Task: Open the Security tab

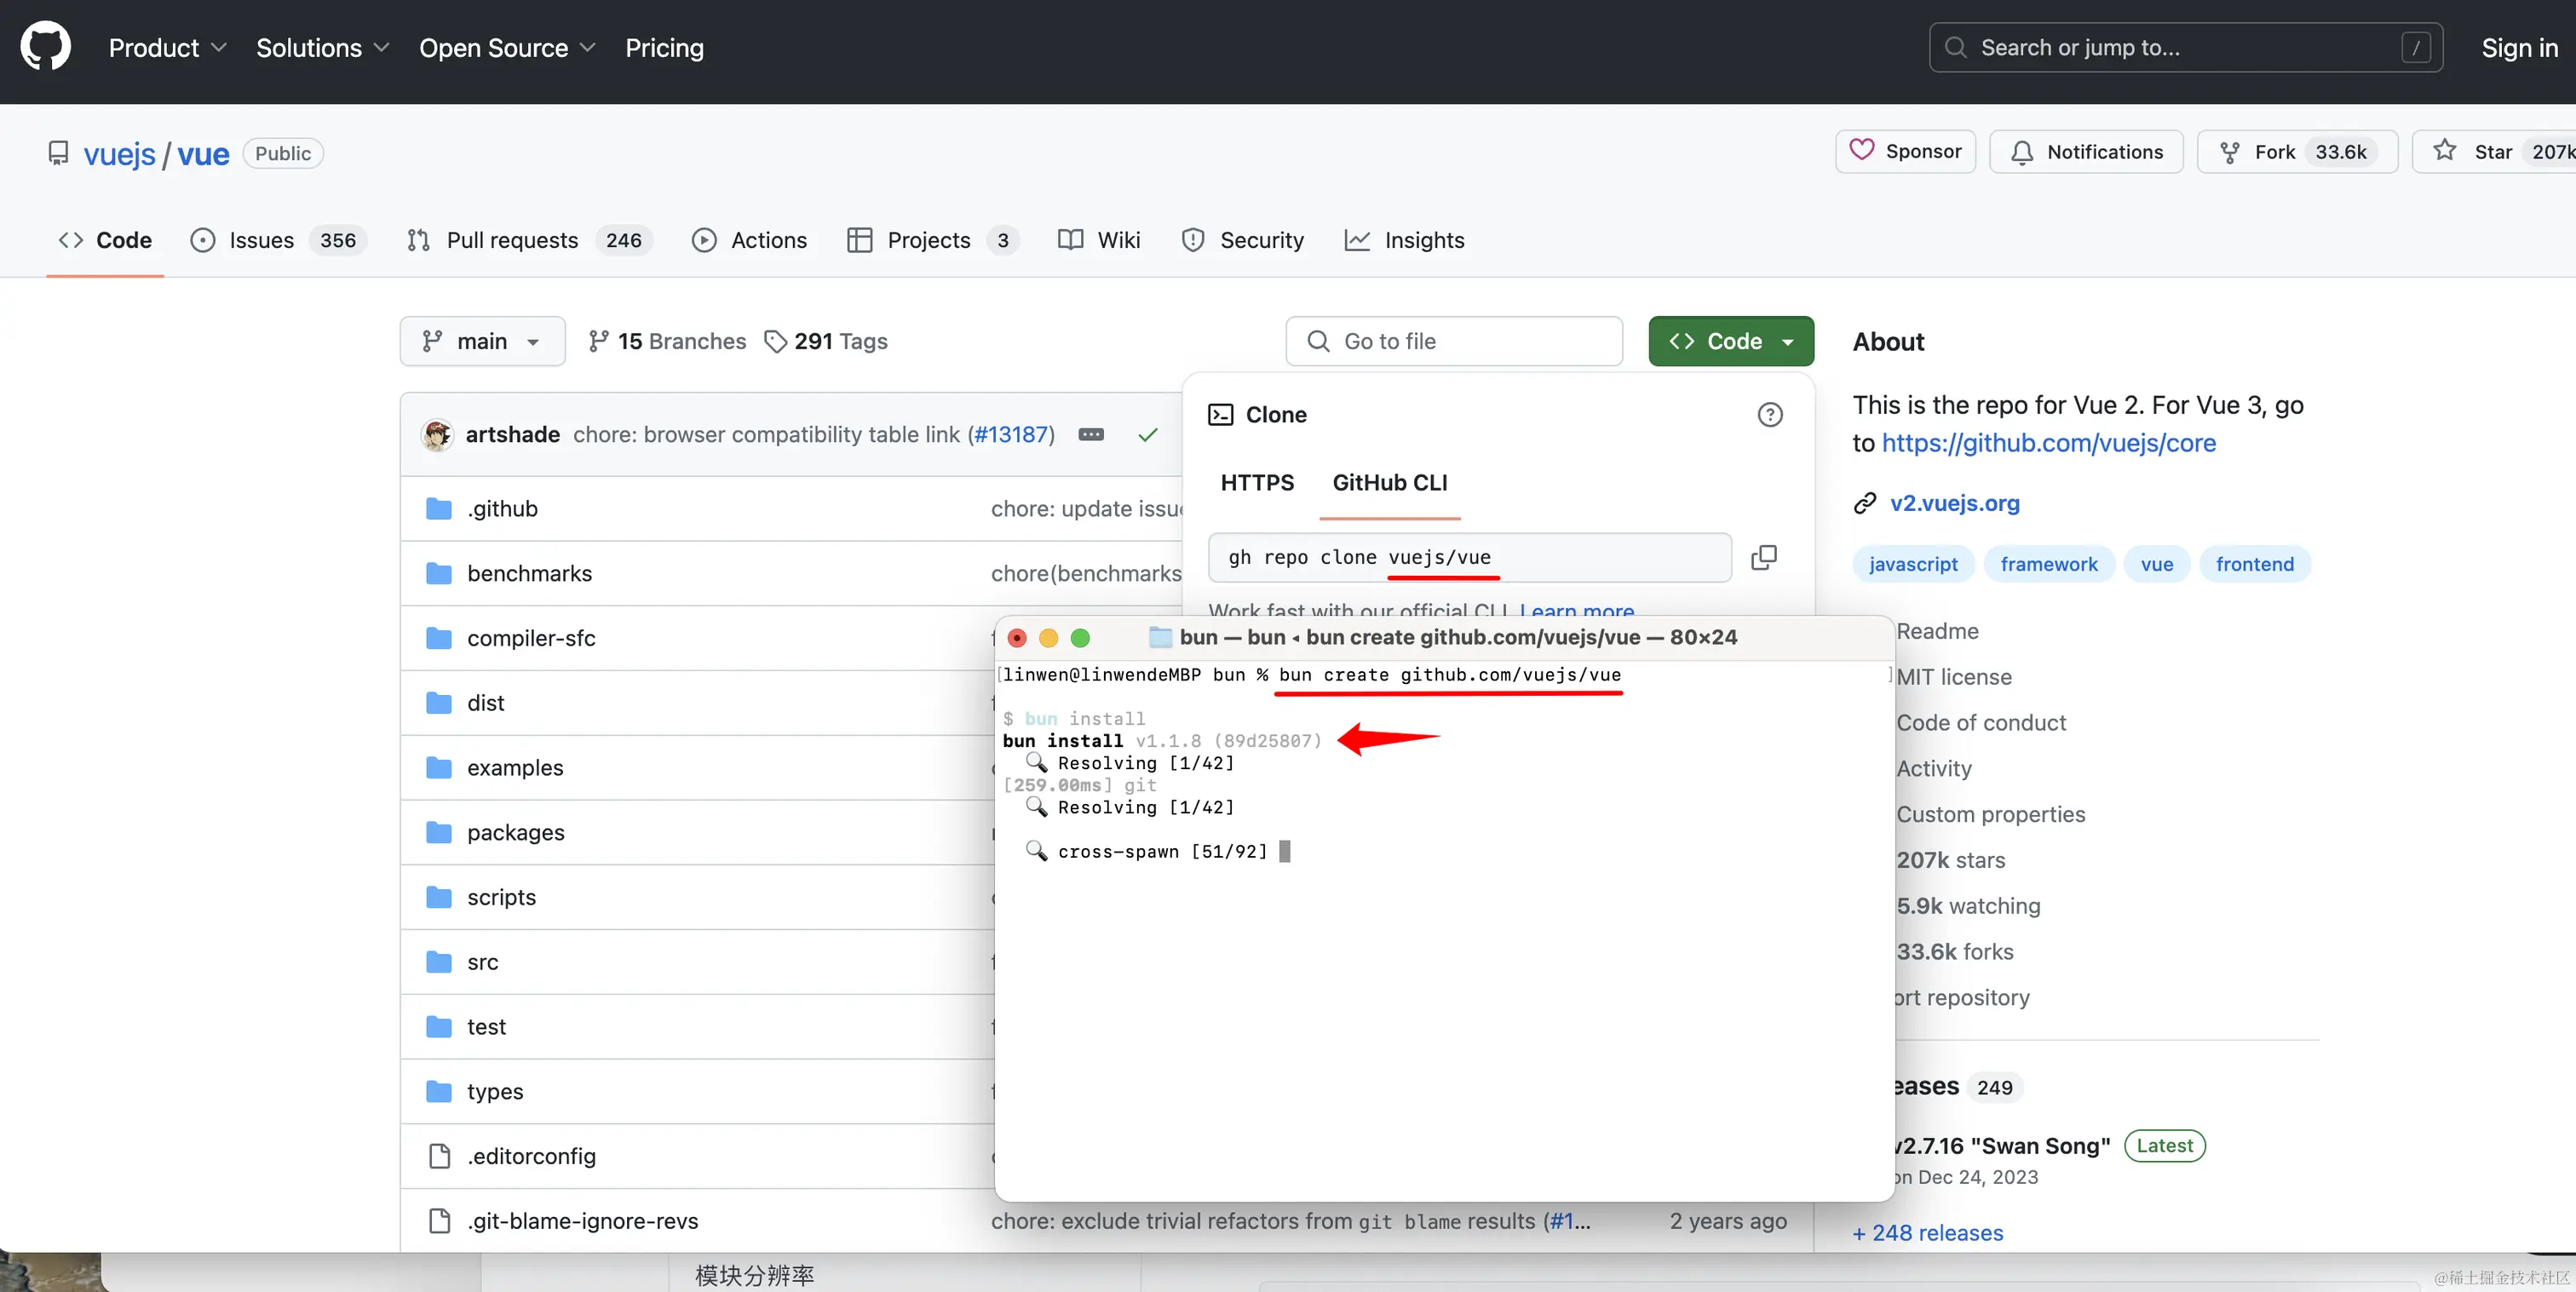Action: tap(1242, 240)
